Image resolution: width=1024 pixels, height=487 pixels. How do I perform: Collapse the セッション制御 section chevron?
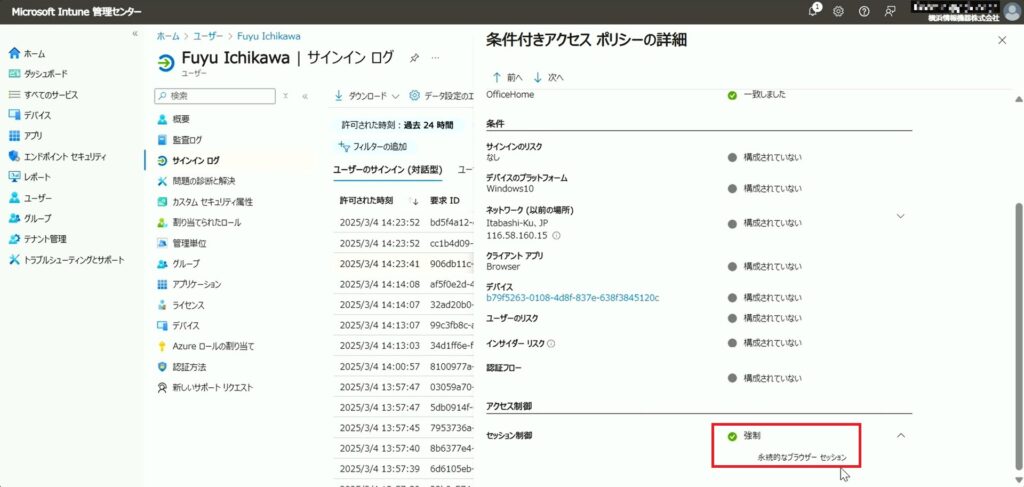click(x=901, y=435)
